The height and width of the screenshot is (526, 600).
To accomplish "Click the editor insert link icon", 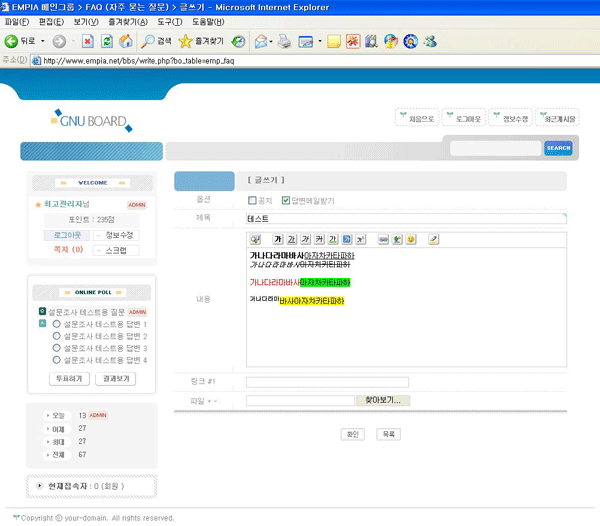I will click(x=383, y=240).
